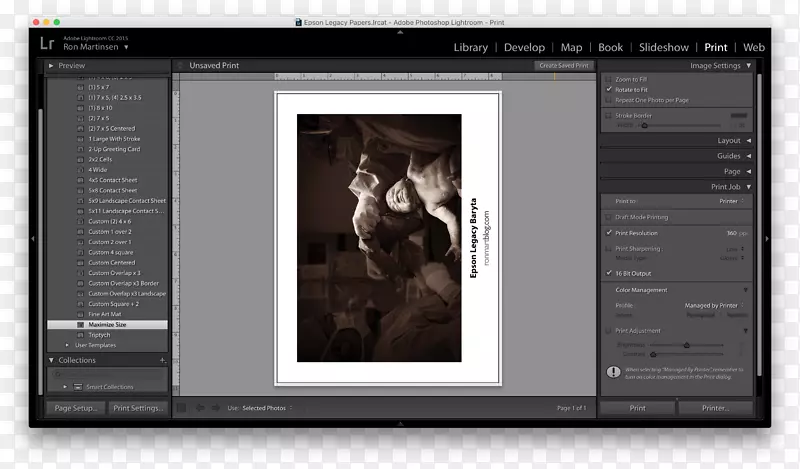Click the warning icon near Managed by Printer note
This screenshot has width=800, height=469.
pos(613,372)
